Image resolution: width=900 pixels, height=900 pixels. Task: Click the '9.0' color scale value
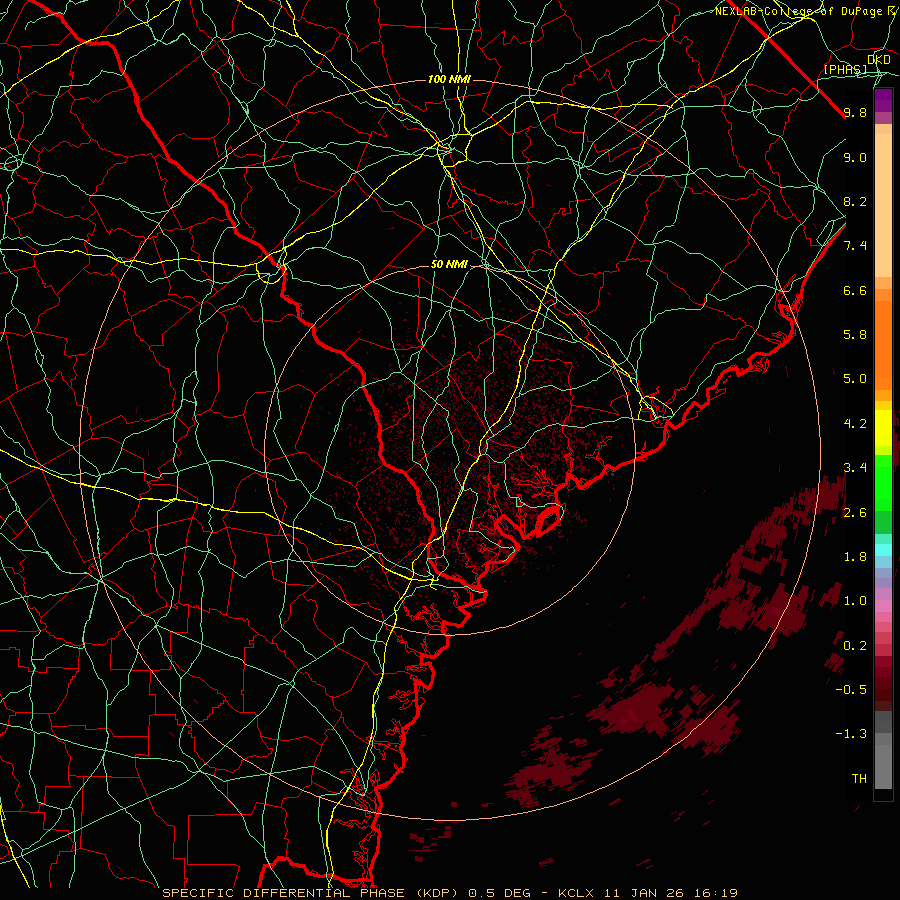point(855,157)
